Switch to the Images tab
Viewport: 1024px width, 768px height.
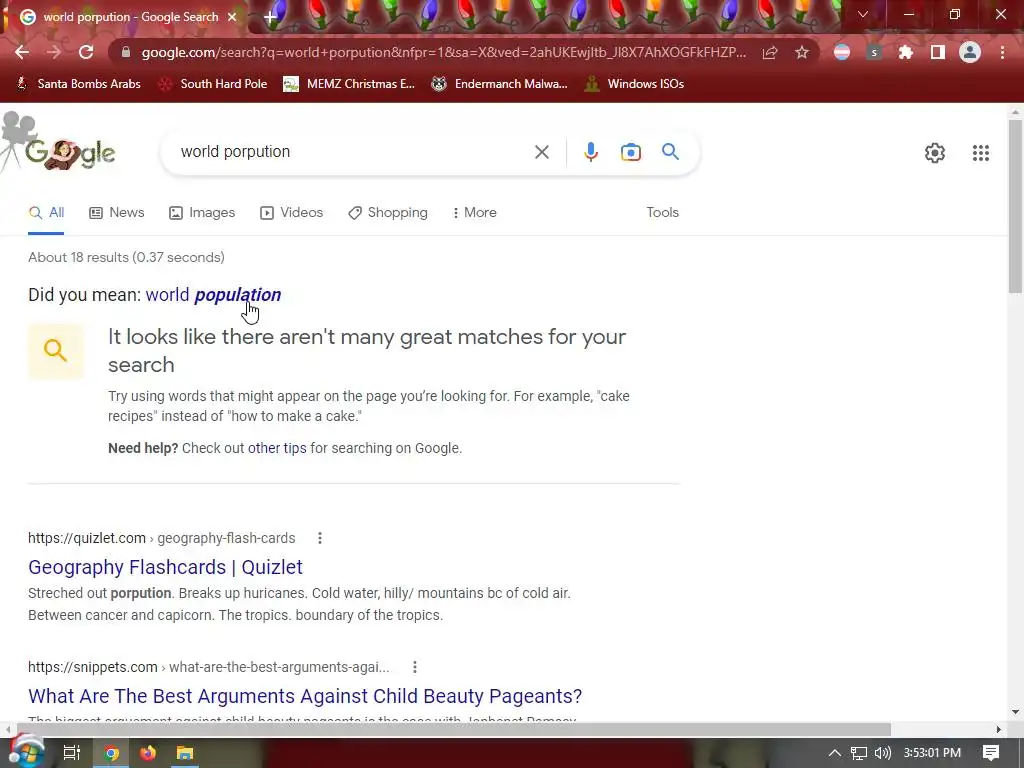(202, 212)
